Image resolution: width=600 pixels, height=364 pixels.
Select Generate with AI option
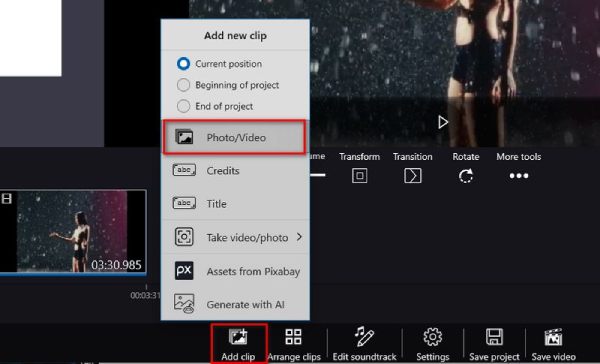[235, 304]
